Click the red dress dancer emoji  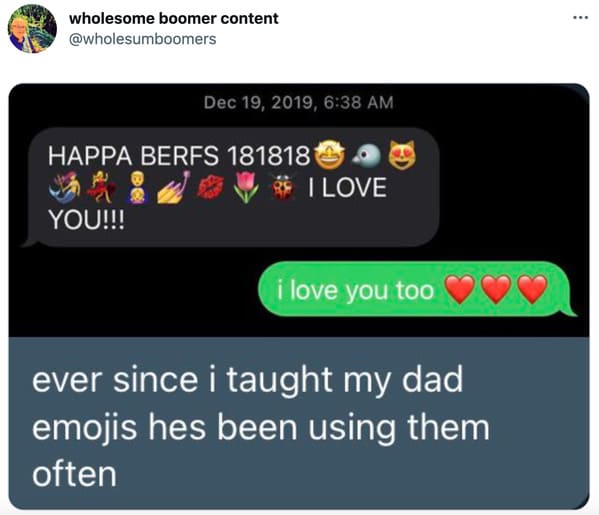[x=101, y=187]
